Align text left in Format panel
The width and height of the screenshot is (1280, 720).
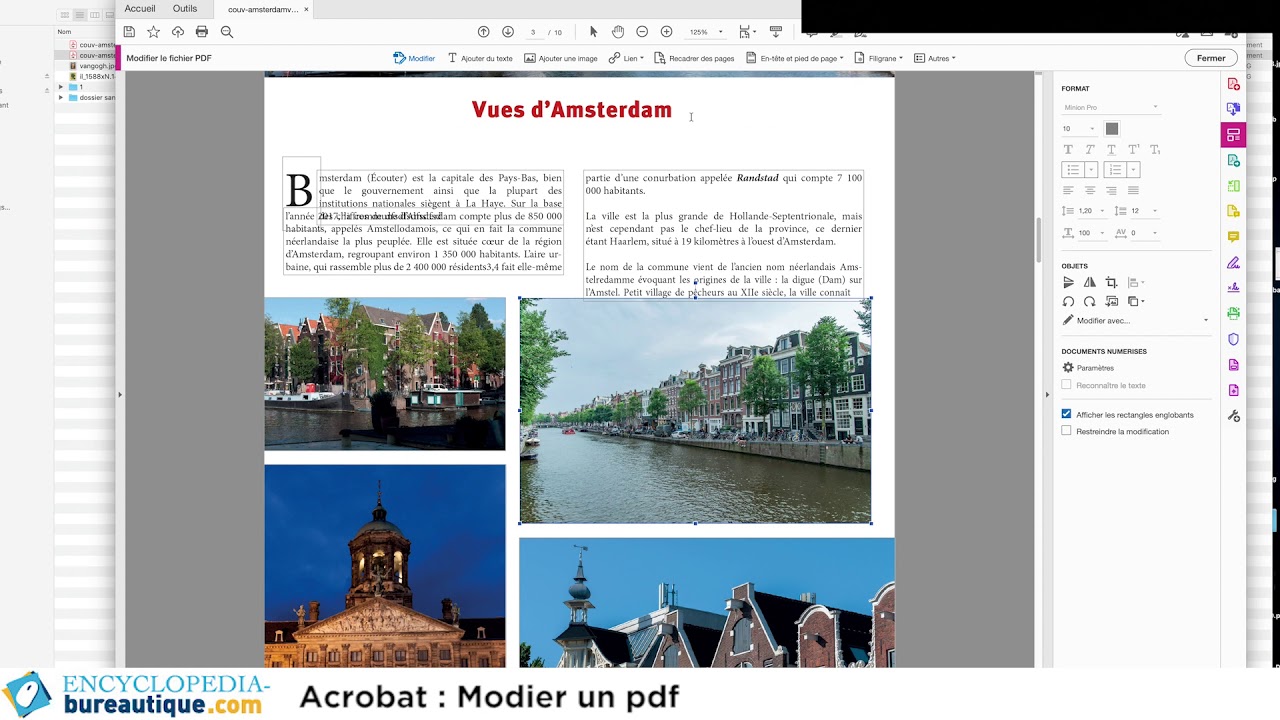tap(1068, 190)
